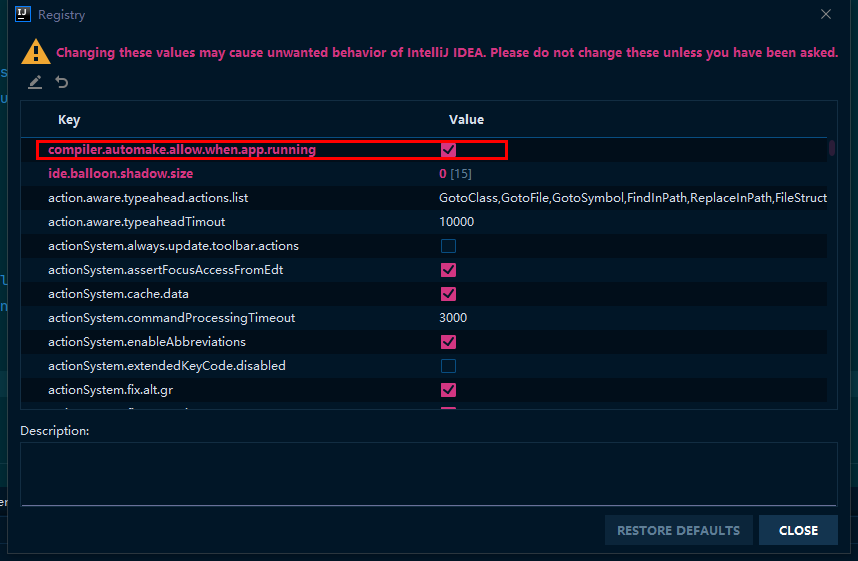The image size is (858, 561).
Task: Toggle actionSystem.assertFocusAccessFromEdt checkbox
Action: (448, 270)
